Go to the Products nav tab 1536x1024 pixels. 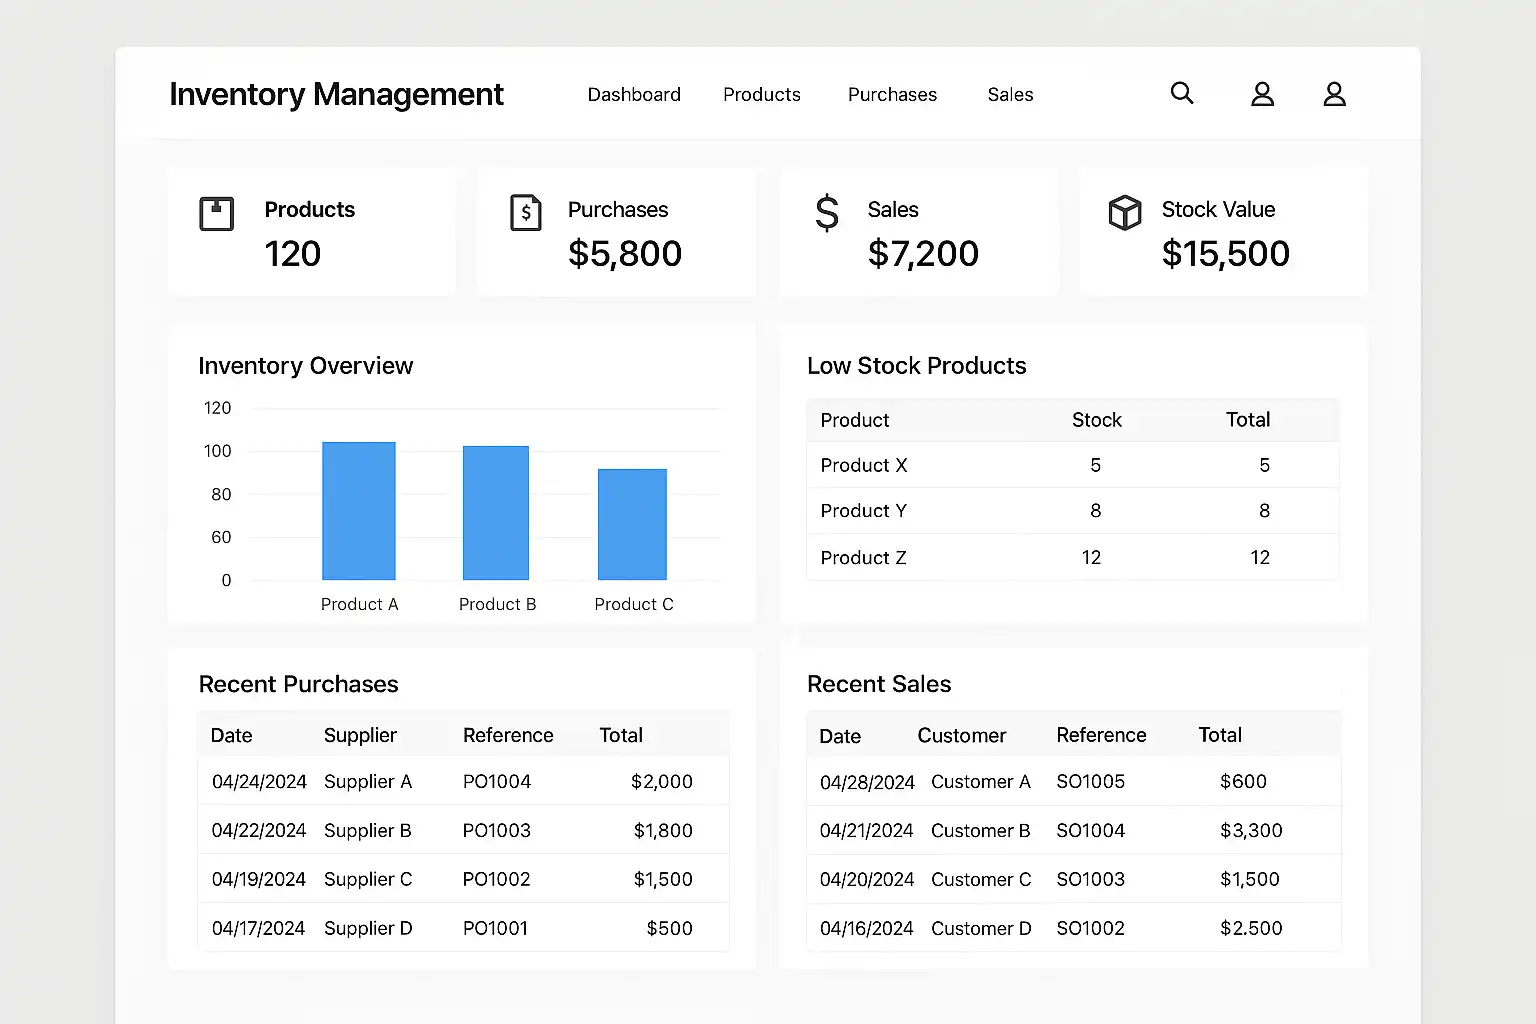(x=762, y=95)
